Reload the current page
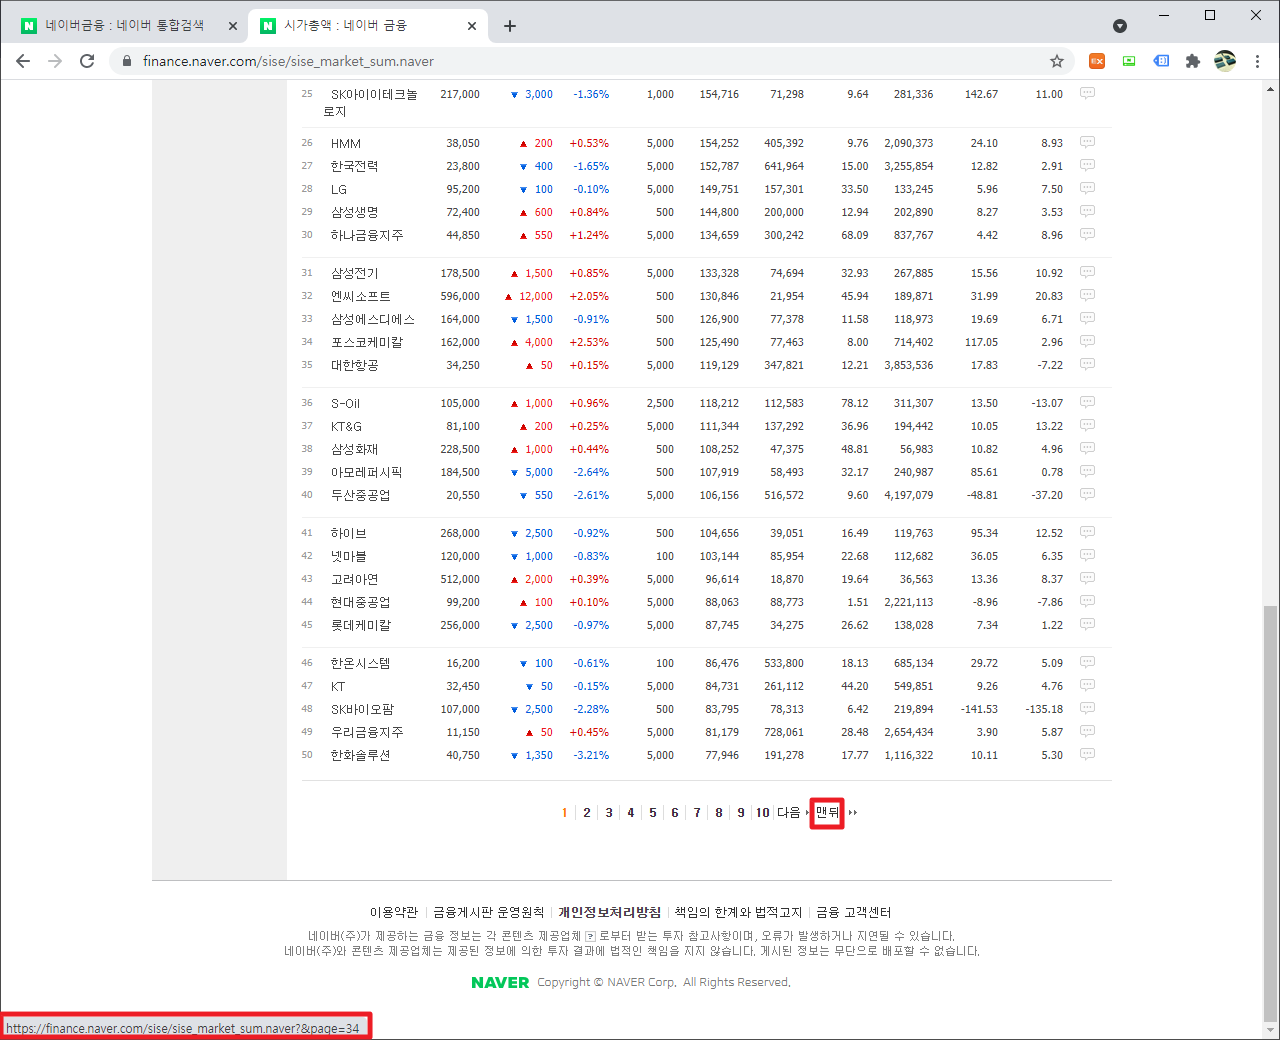Image resolution: width=1280 pixels, height=1040 pixels. (87, 61)
